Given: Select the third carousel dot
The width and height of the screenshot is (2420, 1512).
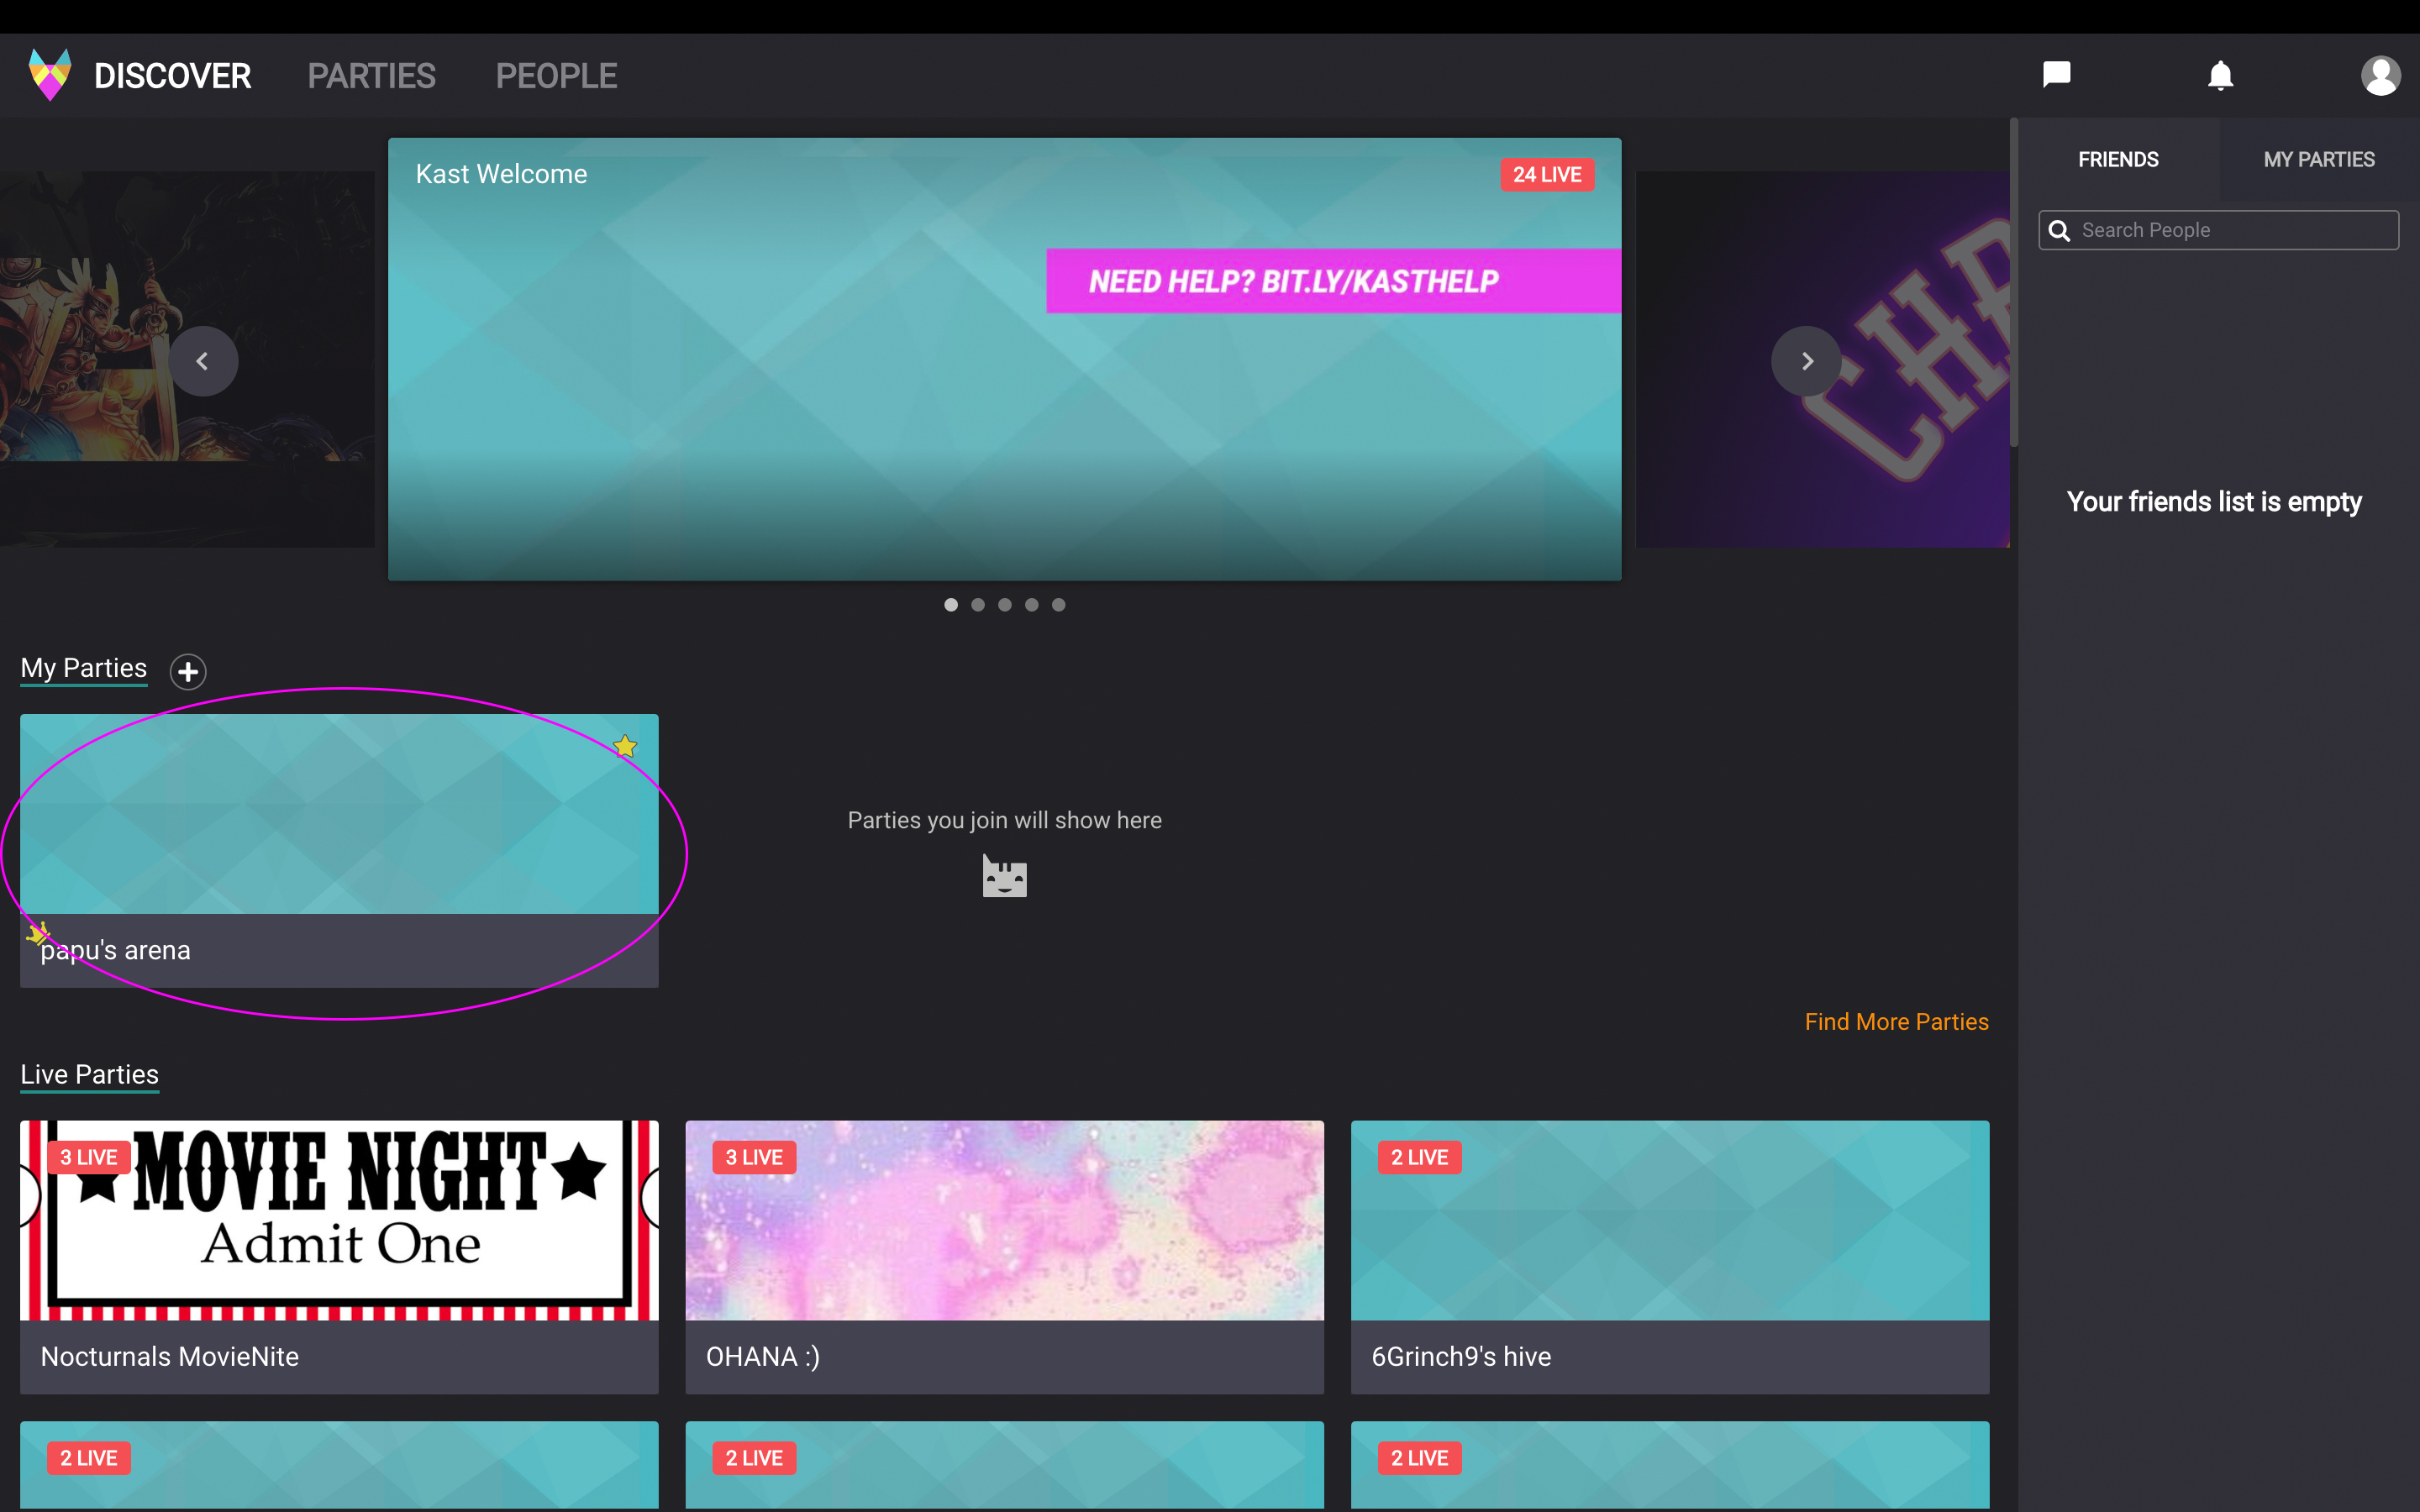Looking at the screenshot, I should click(1005, 604).
